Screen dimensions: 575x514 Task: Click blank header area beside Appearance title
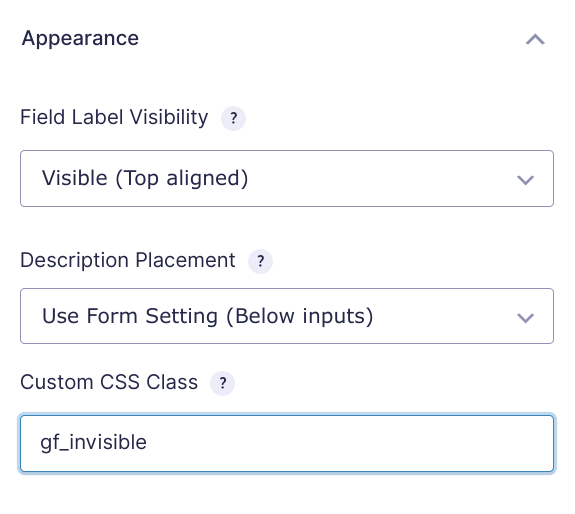click(x=330, y=39)
